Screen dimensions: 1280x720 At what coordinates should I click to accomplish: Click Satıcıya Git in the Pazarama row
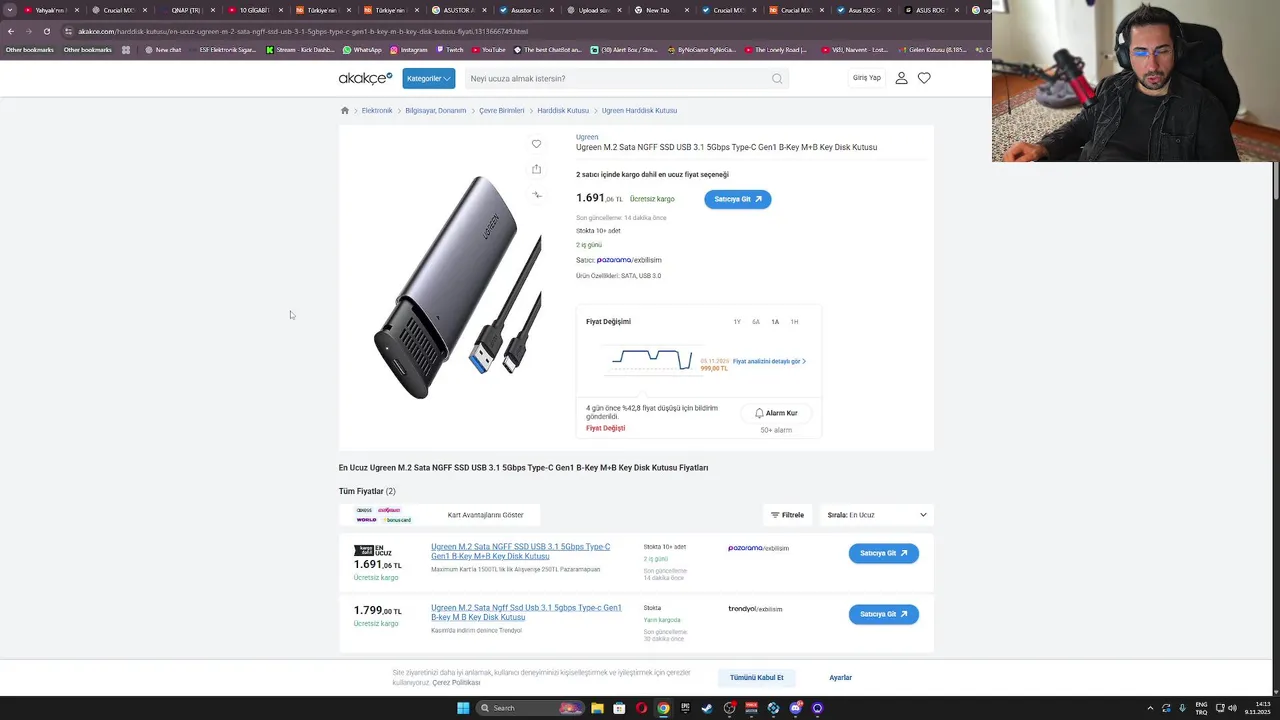coord(883,553)
